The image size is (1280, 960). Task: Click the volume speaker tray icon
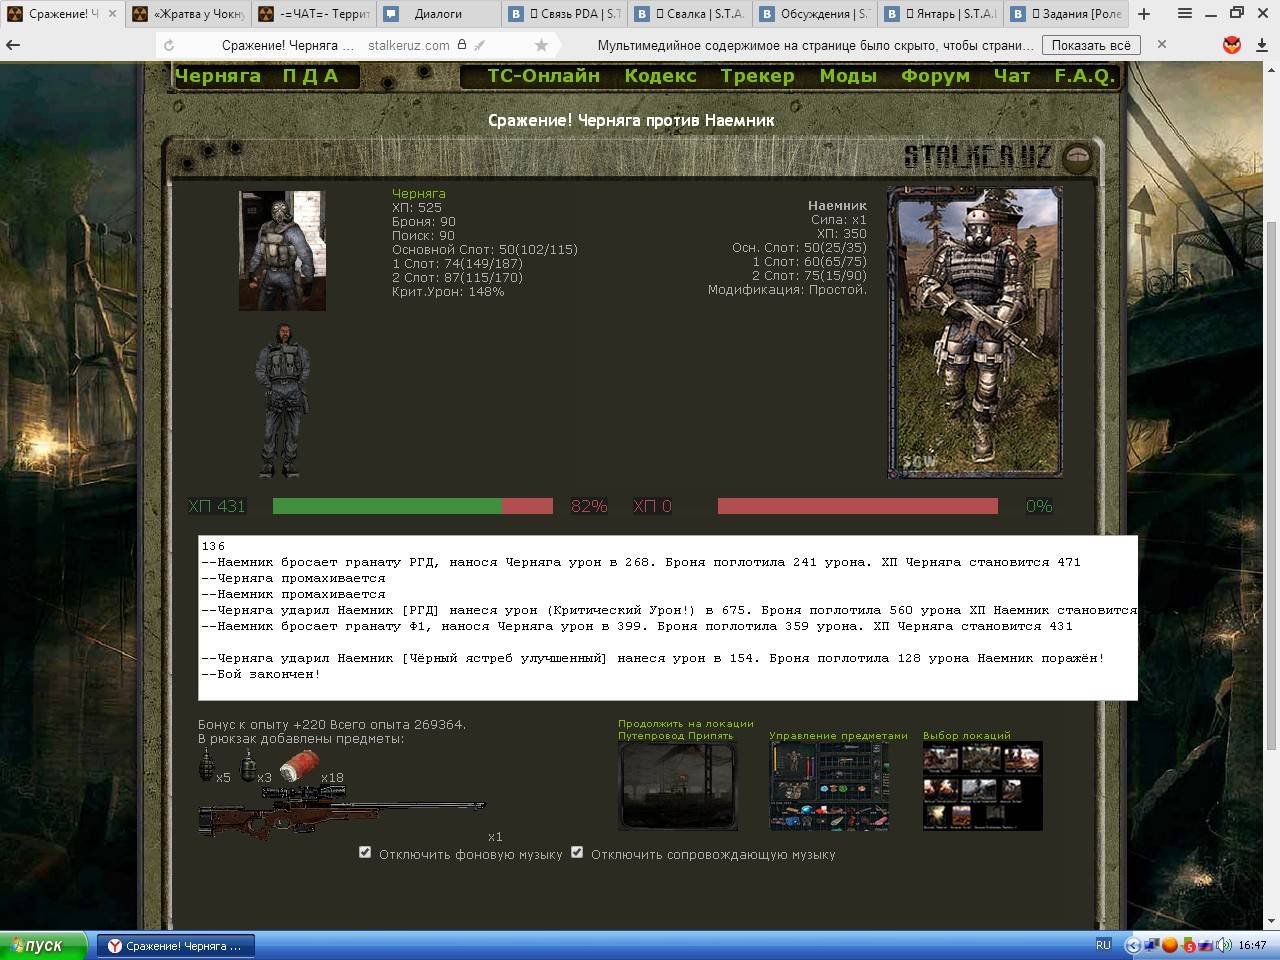pos(1224,945)
